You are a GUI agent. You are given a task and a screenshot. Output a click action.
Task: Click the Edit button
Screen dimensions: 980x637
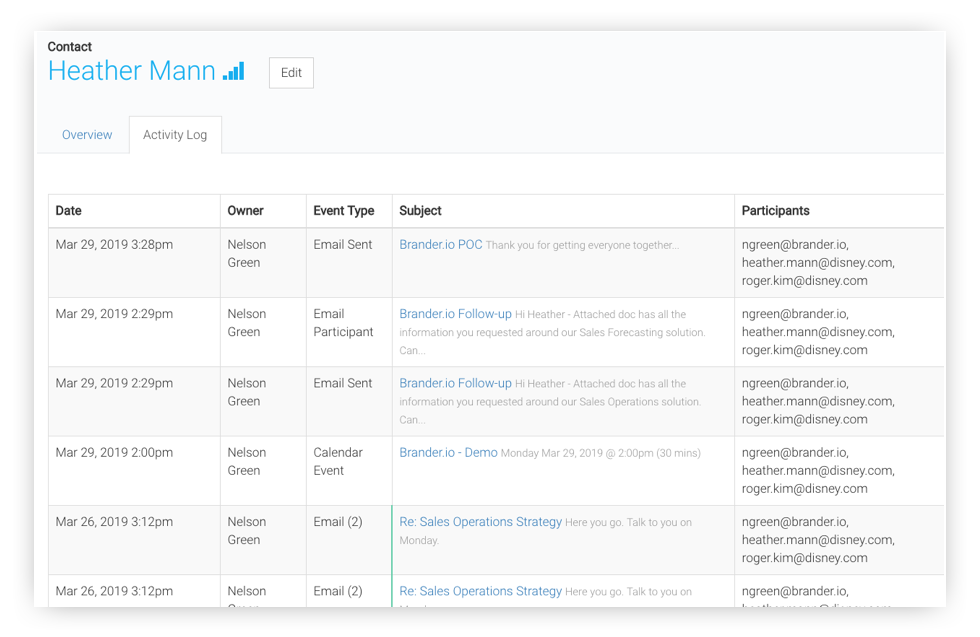tap(291, 73)
